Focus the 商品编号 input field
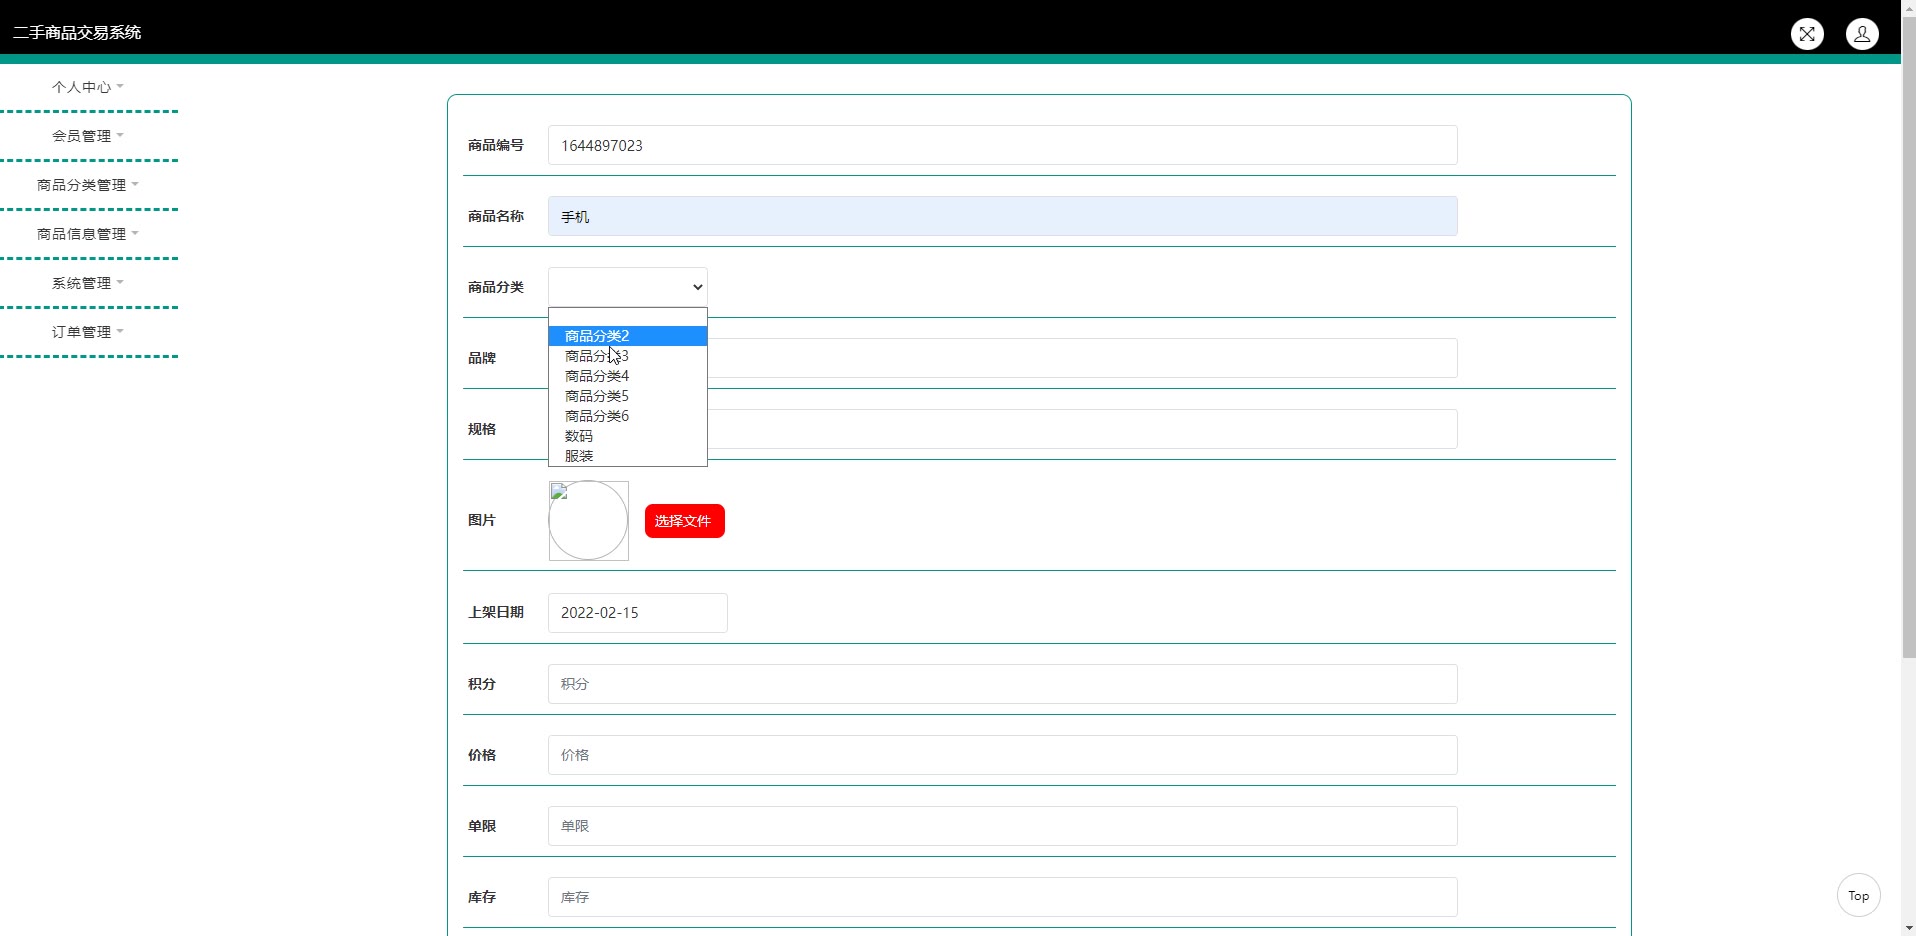 click(x=1002, y=145)
